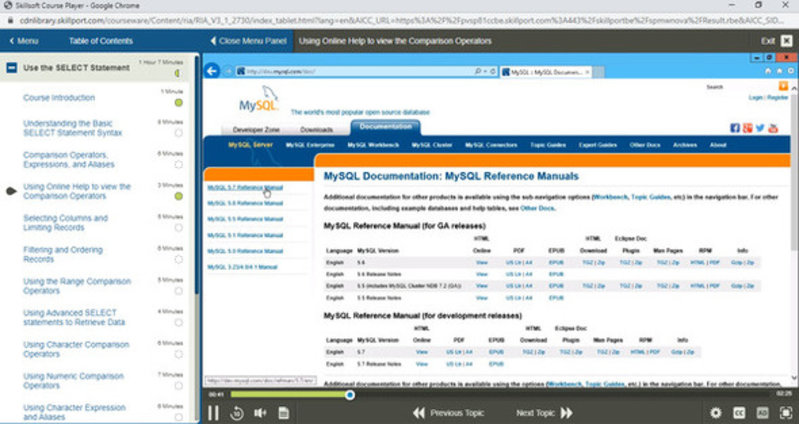
Task: Click the orange search button on MySQL site
Action: tap(783, 86)
